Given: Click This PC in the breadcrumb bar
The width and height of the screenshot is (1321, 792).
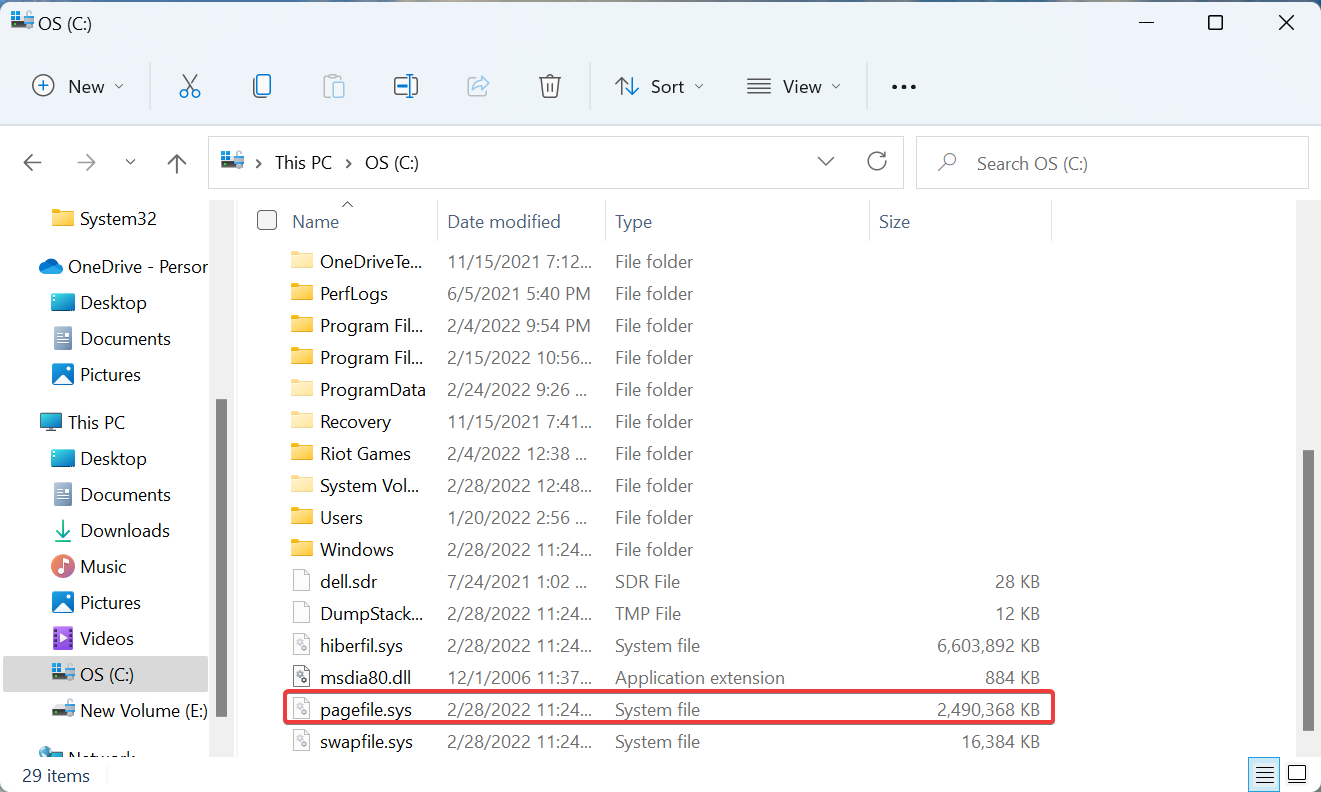Looking at the screenshot, I should (x=302, y=162).
